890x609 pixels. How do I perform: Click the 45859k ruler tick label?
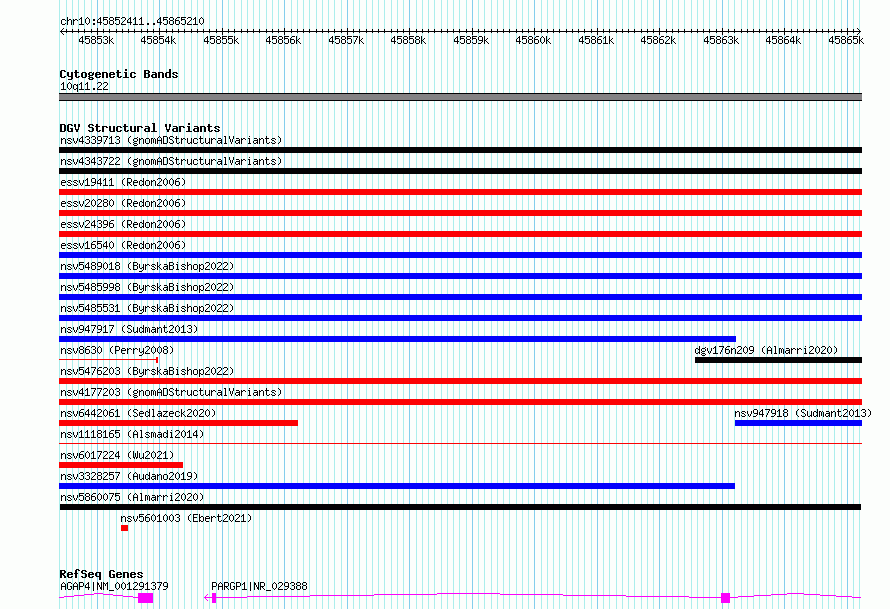[471, 40]
